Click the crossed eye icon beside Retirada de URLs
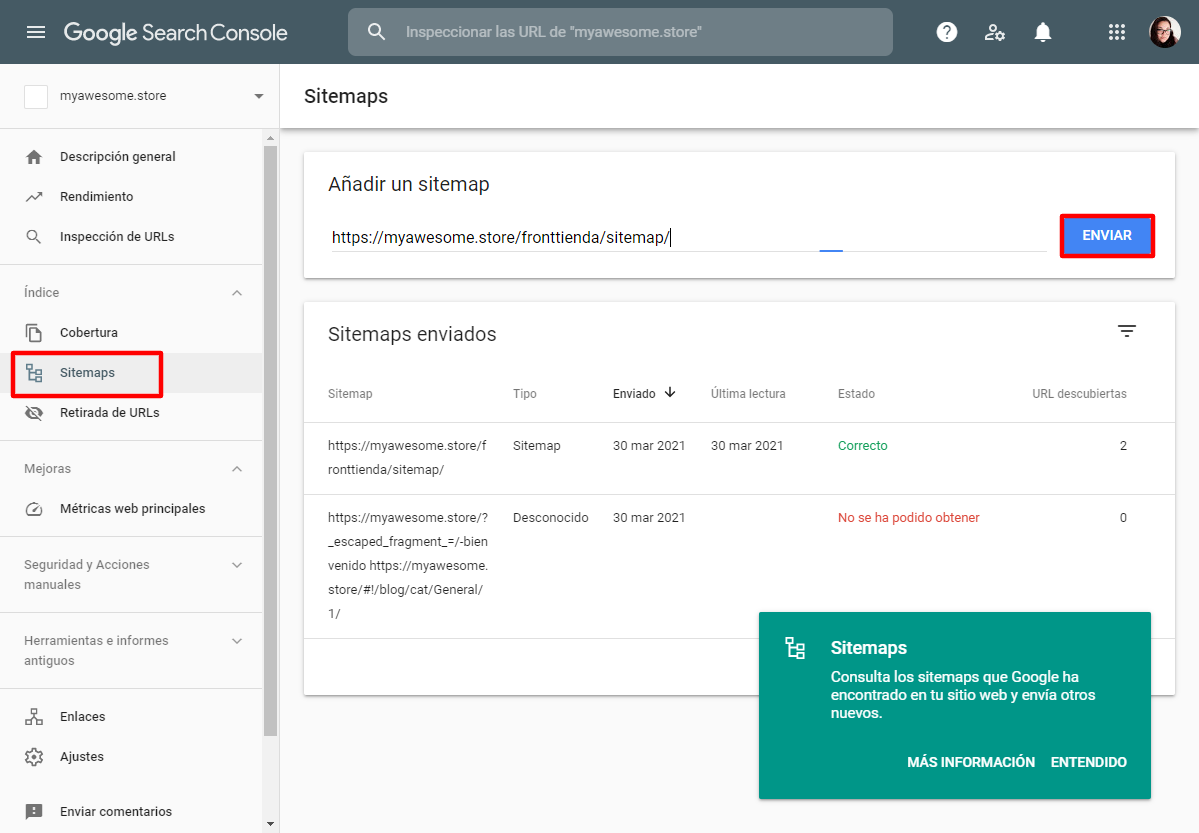The height and width of the screenshot is (833, 1199). (x=34, y=413)
